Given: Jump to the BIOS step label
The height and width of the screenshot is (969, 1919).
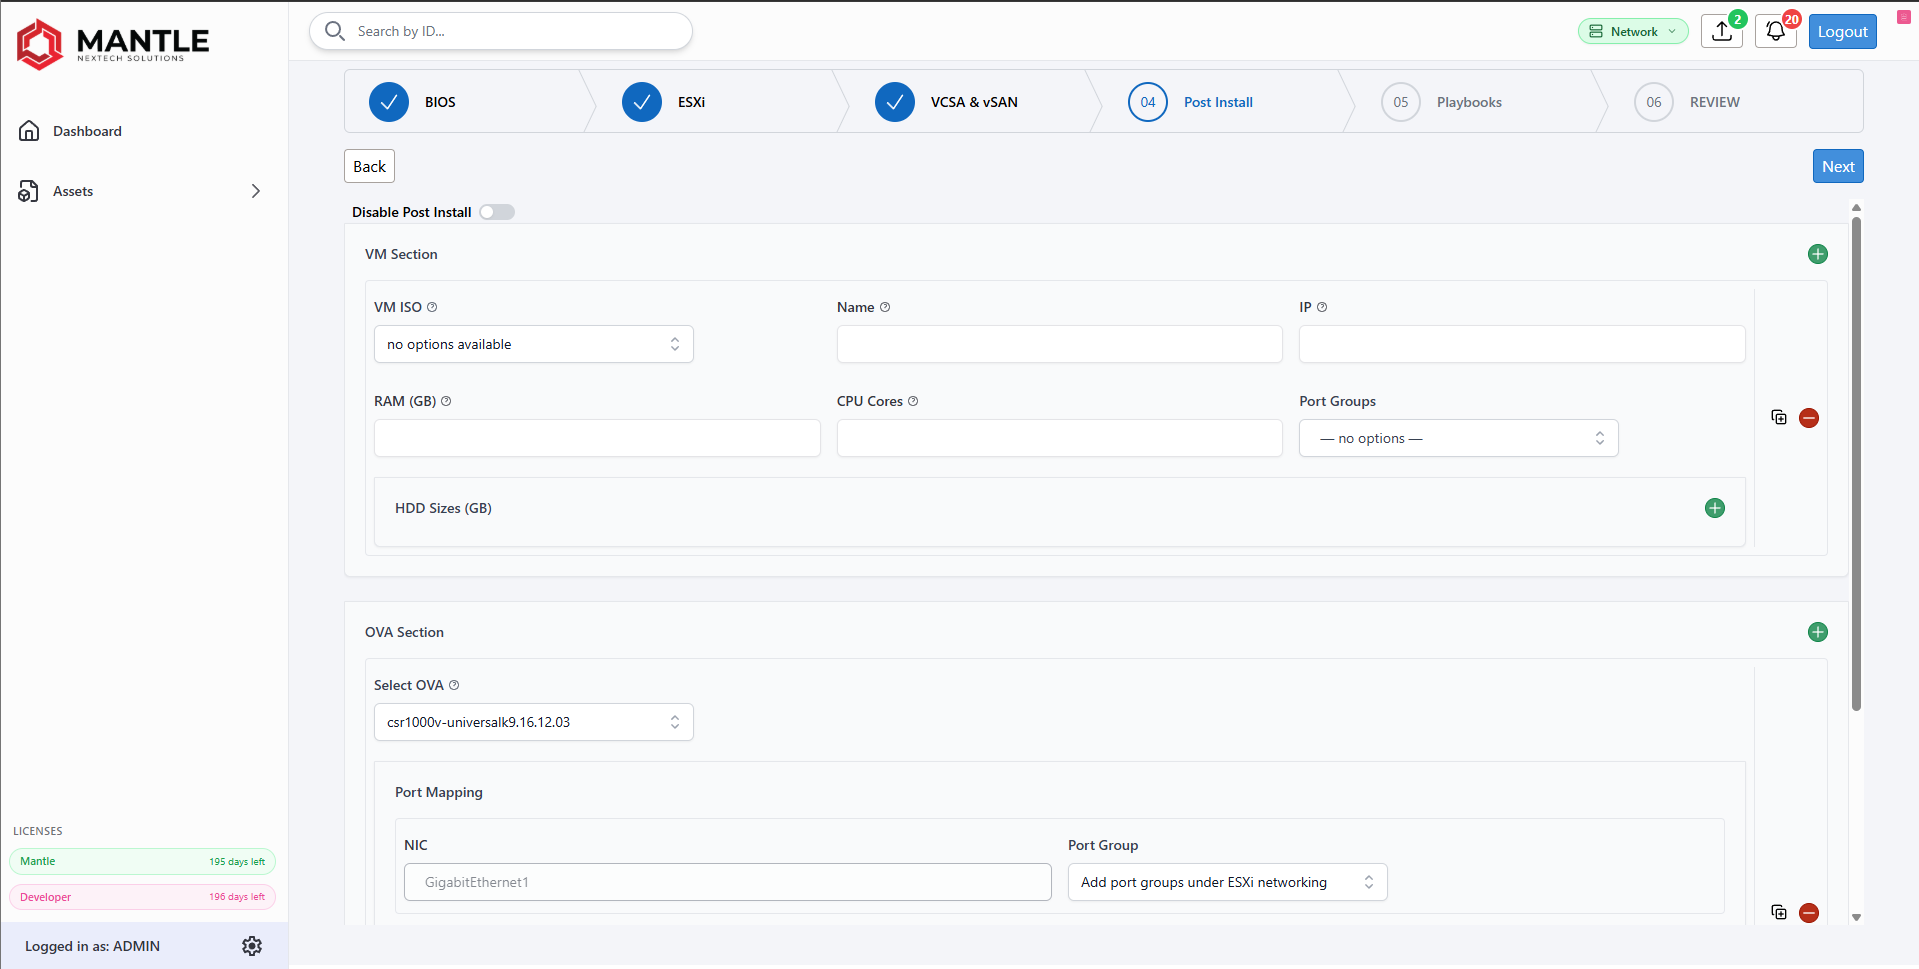Looking at the screenshot, I should coord(440,102).
